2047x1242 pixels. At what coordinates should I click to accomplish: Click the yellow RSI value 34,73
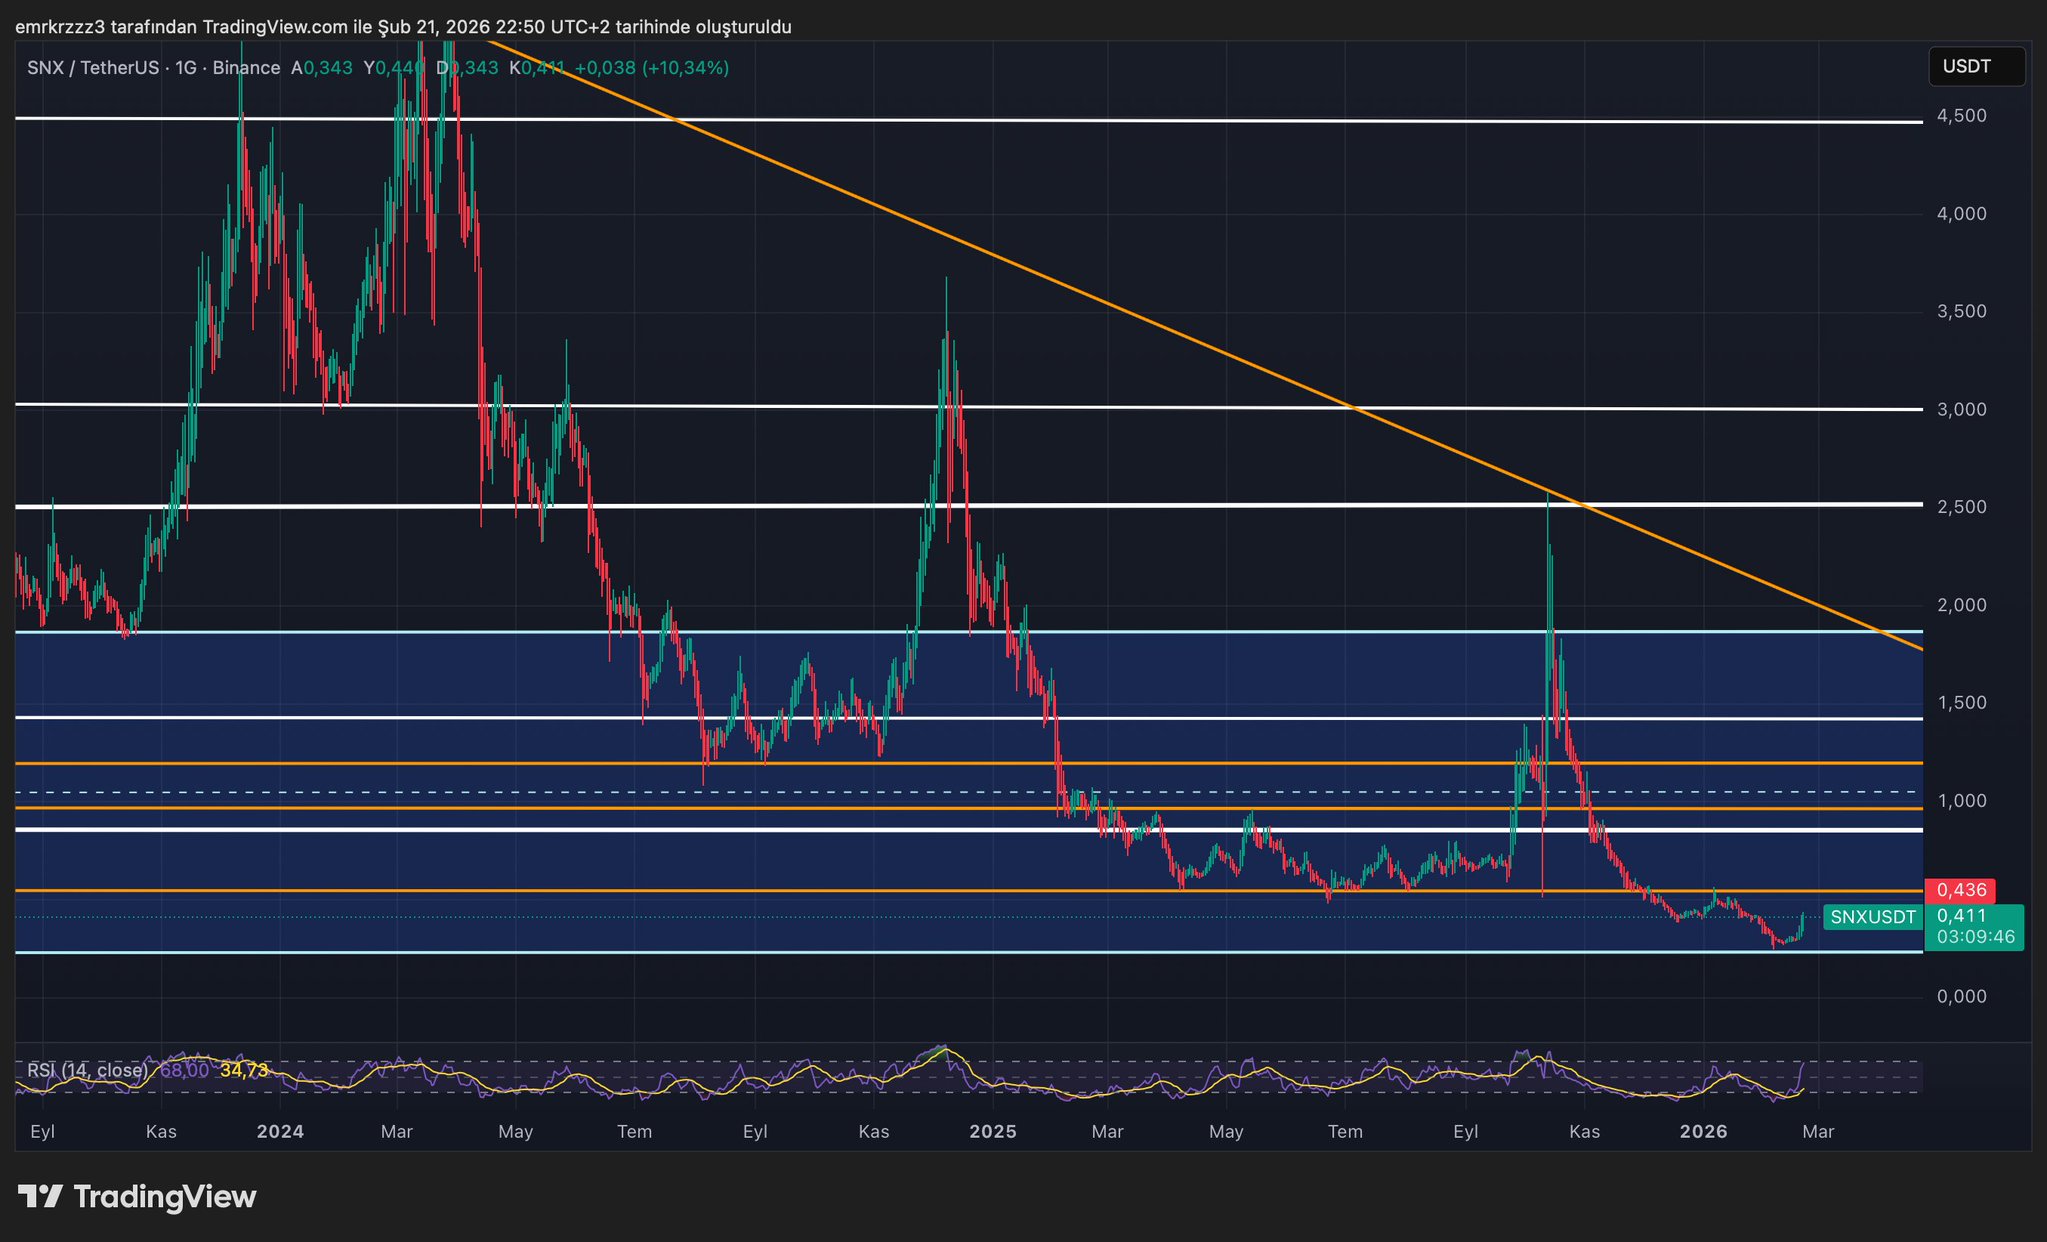(244, 1070)
